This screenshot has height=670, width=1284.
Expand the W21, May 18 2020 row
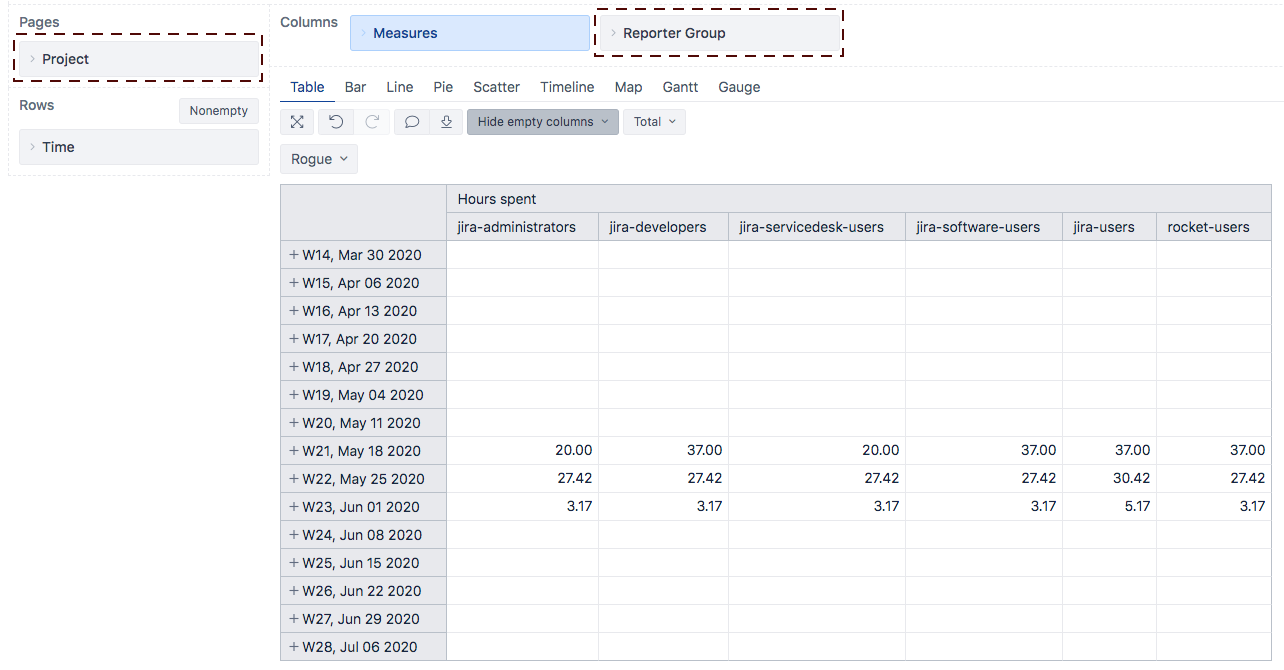pyautogui.click(x=294, y=451)
